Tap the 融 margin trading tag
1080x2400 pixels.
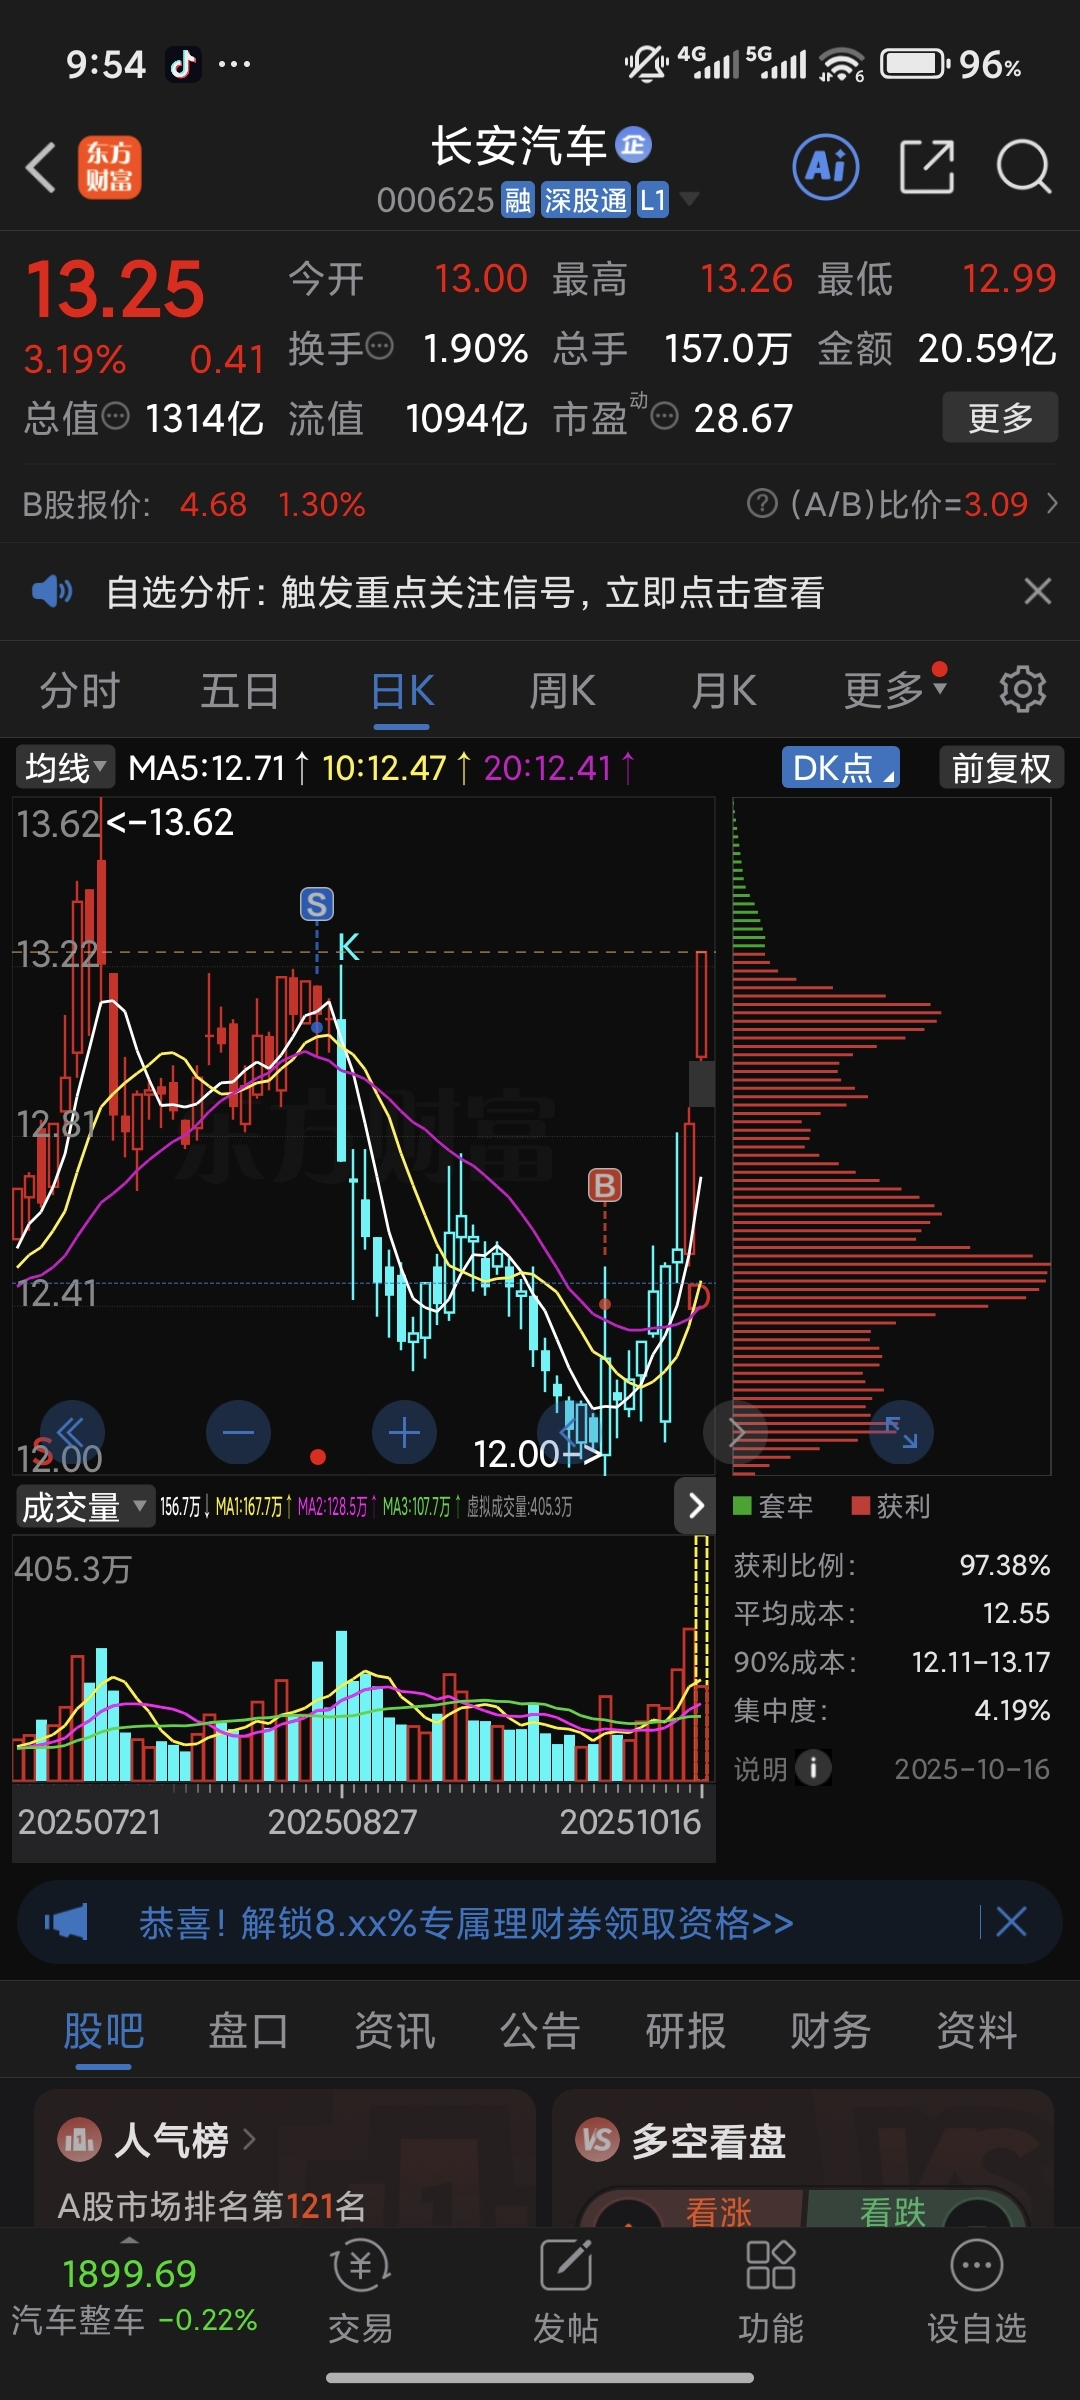(517, 200)
